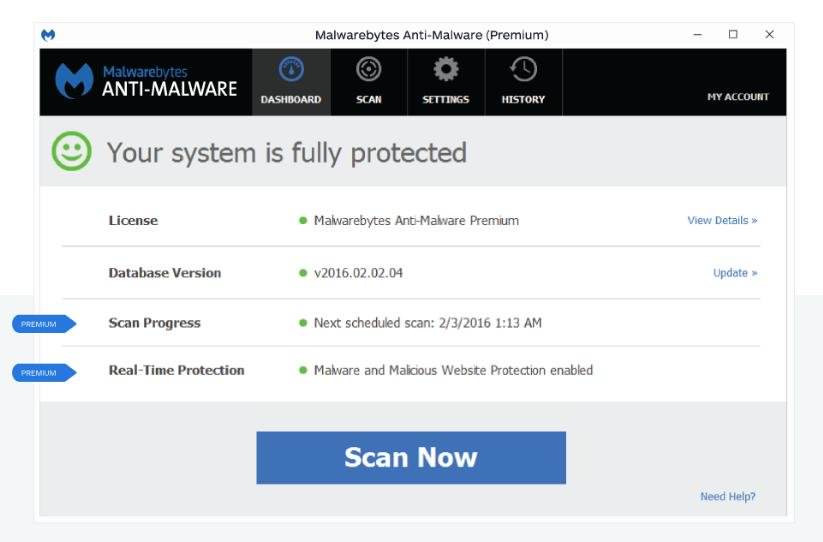Click 'Malwarebytes Anti-Malware Premium' license text
Screen dimensions: 823x542
(x=416, y=221)
